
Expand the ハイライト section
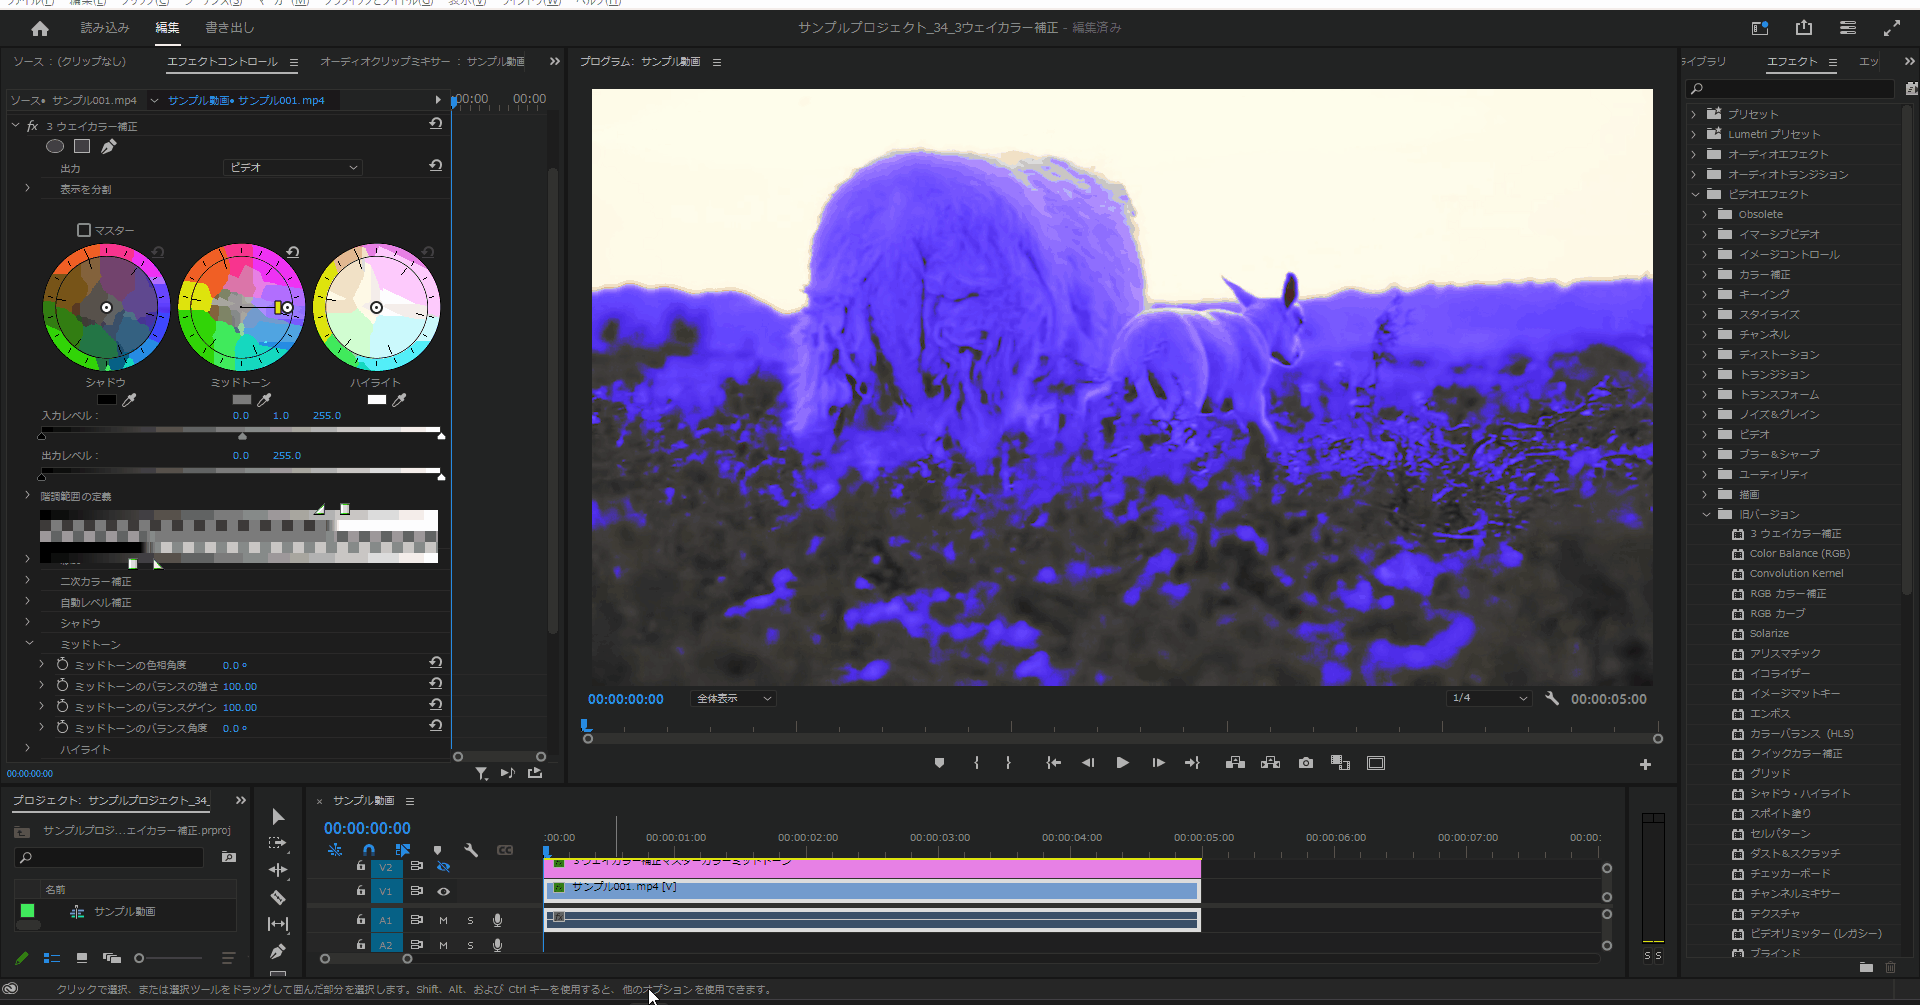27,748
